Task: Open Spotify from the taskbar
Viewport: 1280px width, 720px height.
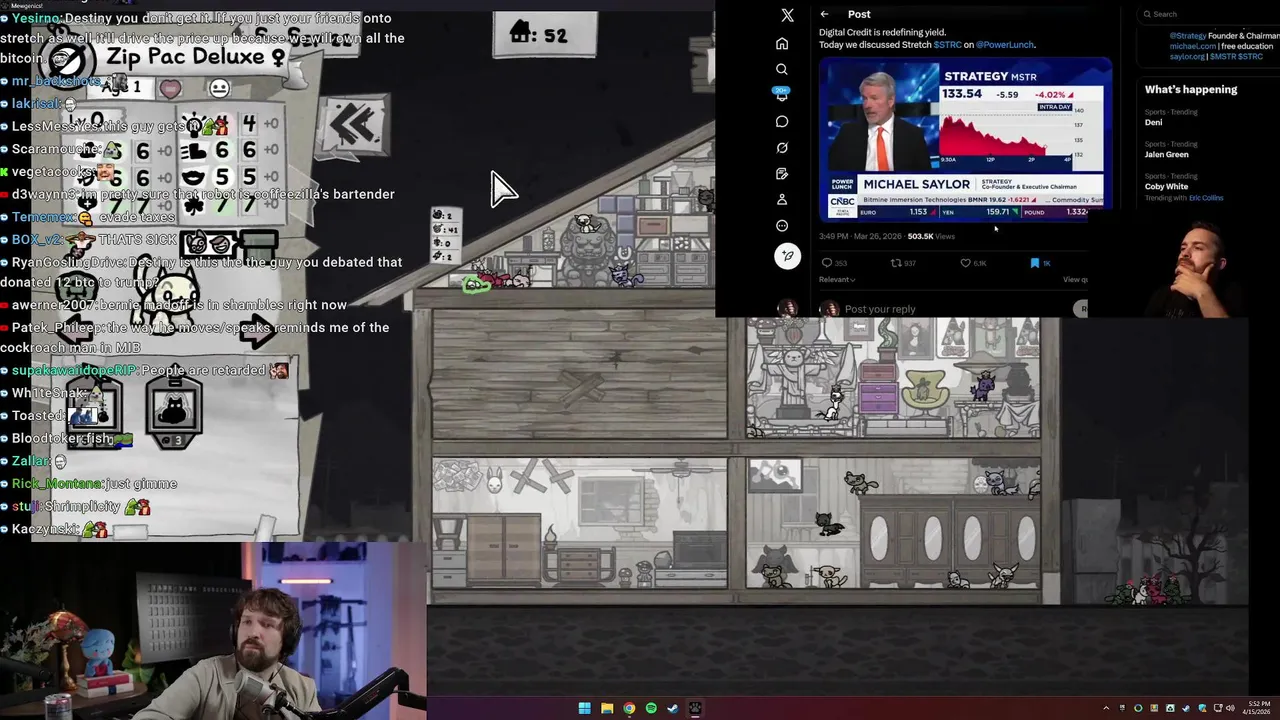Action: 651,708
